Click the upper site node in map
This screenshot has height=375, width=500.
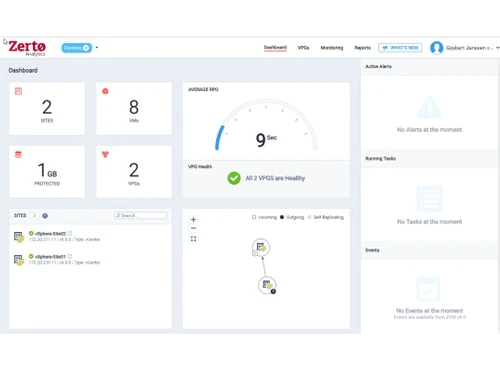(x=261, y=247)
